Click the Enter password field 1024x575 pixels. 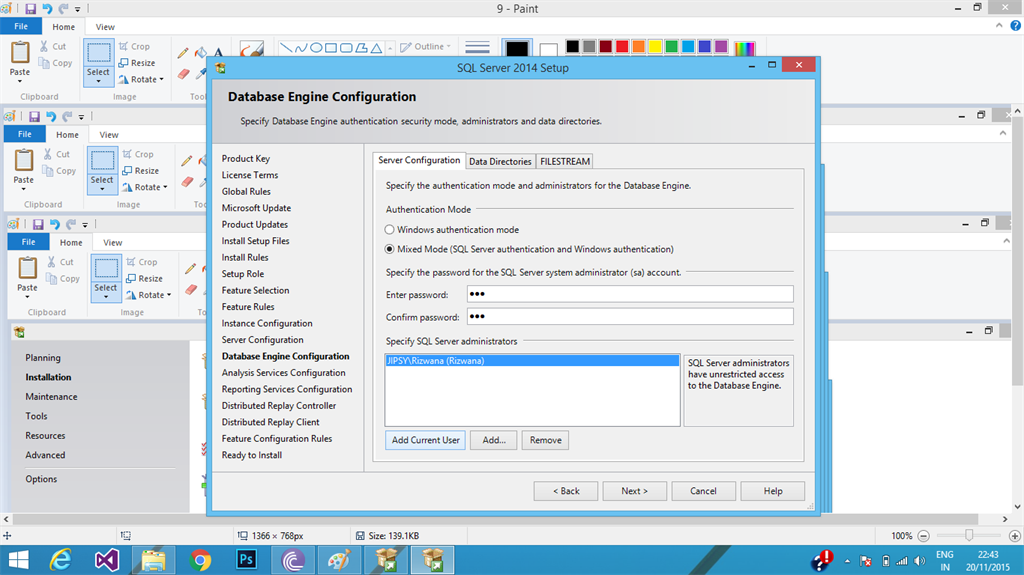coord(630,294)
